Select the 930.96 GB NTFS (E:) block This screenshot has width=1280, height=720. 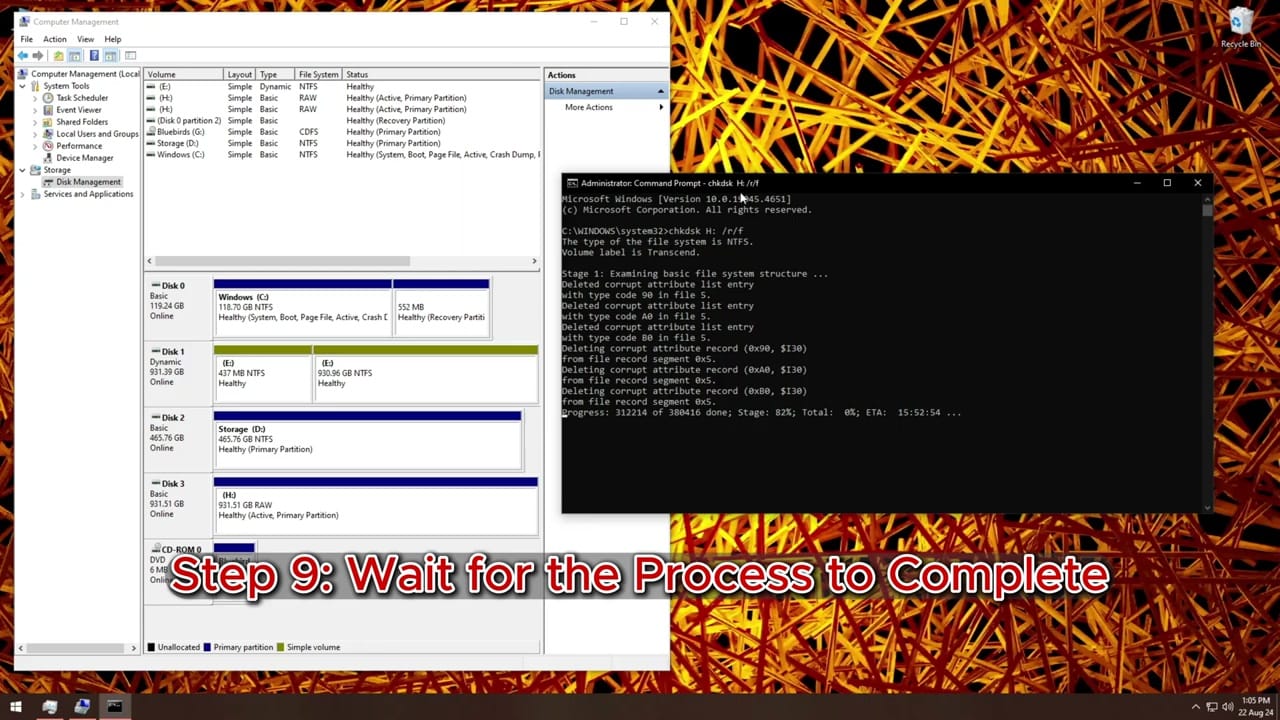pos(426,374)
